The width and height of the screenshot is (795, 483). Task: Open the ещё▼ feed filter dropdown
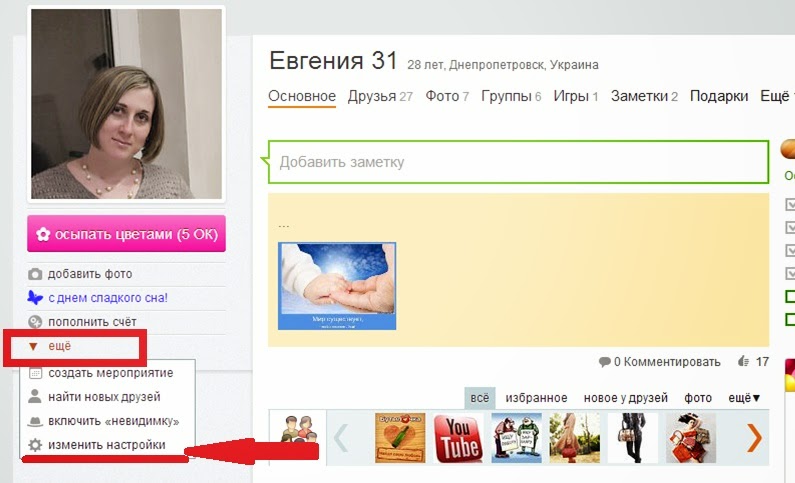744,398
